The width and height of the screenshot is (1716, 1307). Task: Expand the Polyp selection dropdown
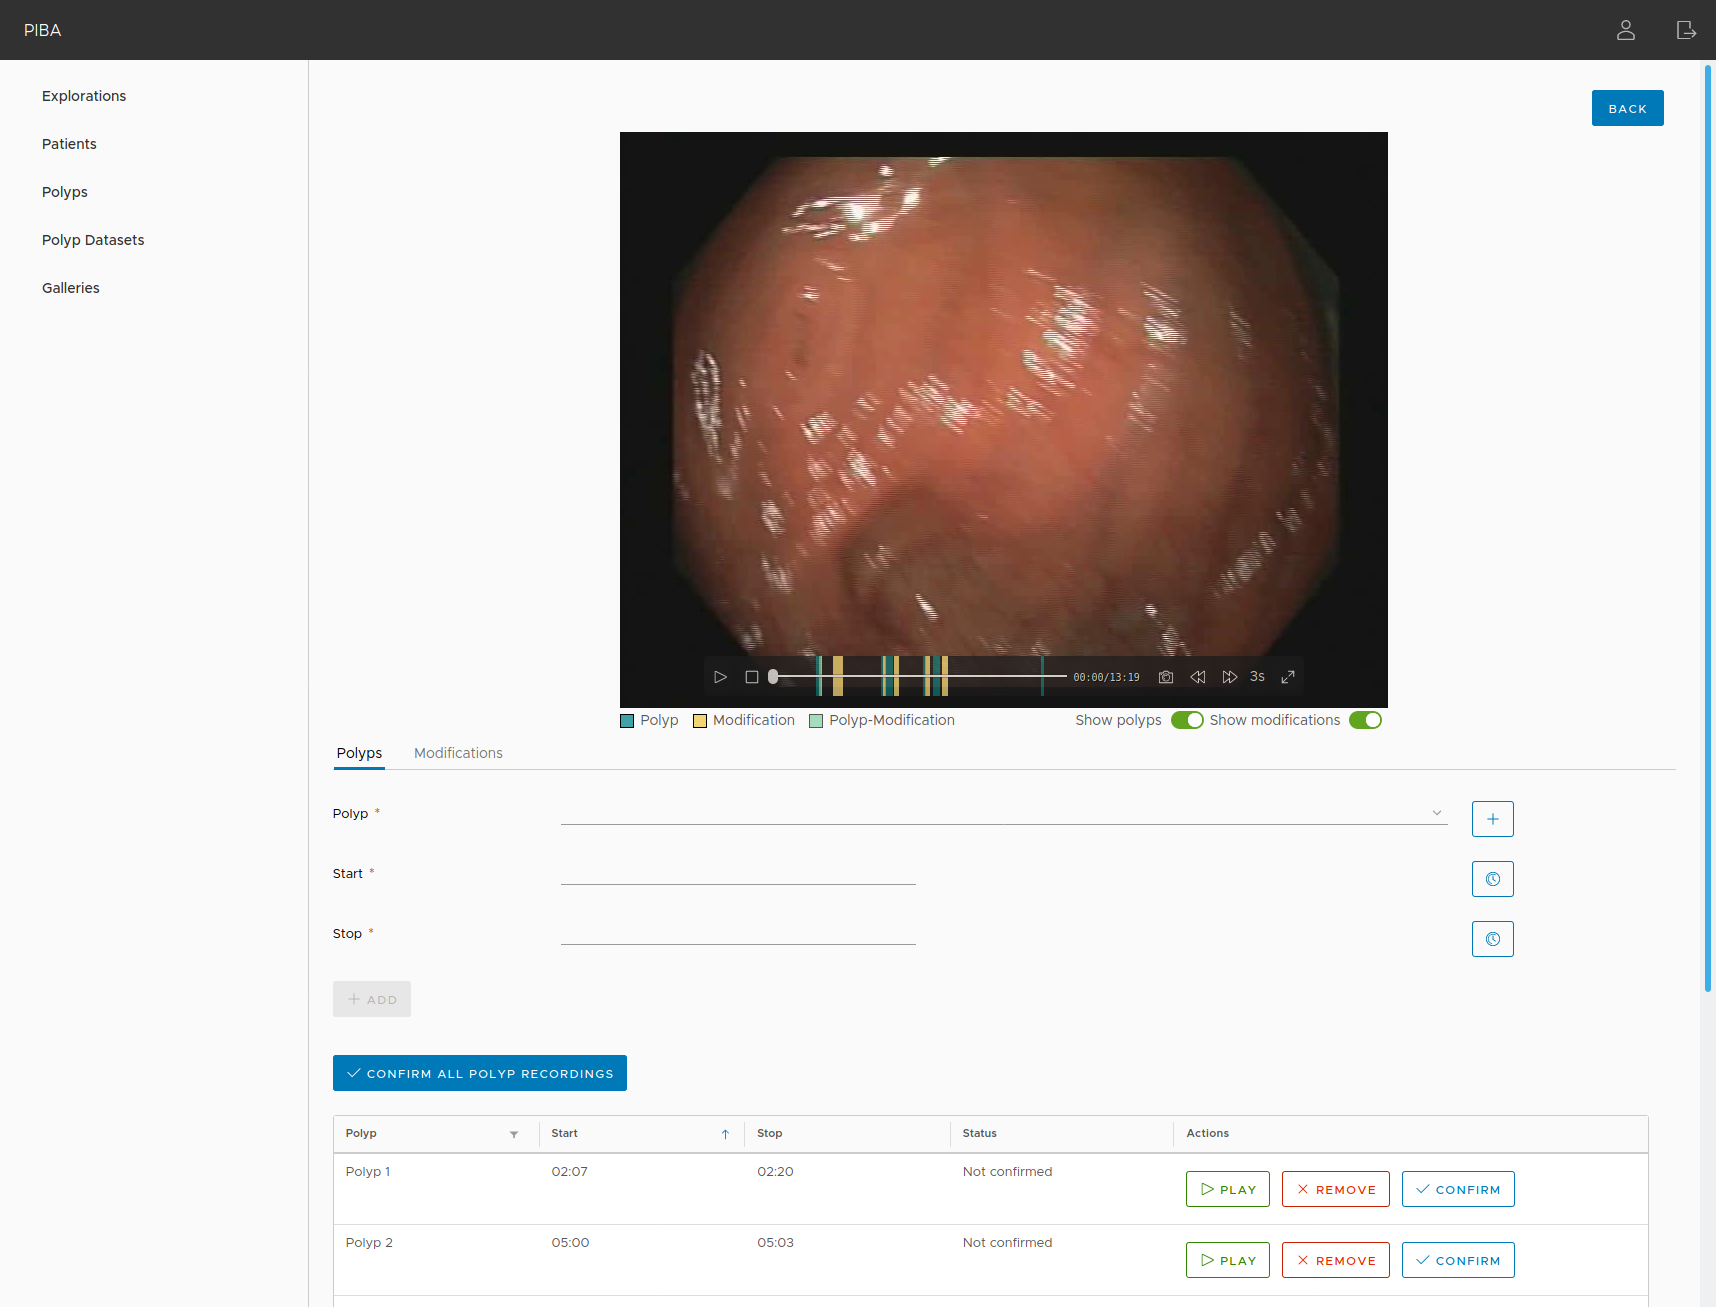[1437, 813]
